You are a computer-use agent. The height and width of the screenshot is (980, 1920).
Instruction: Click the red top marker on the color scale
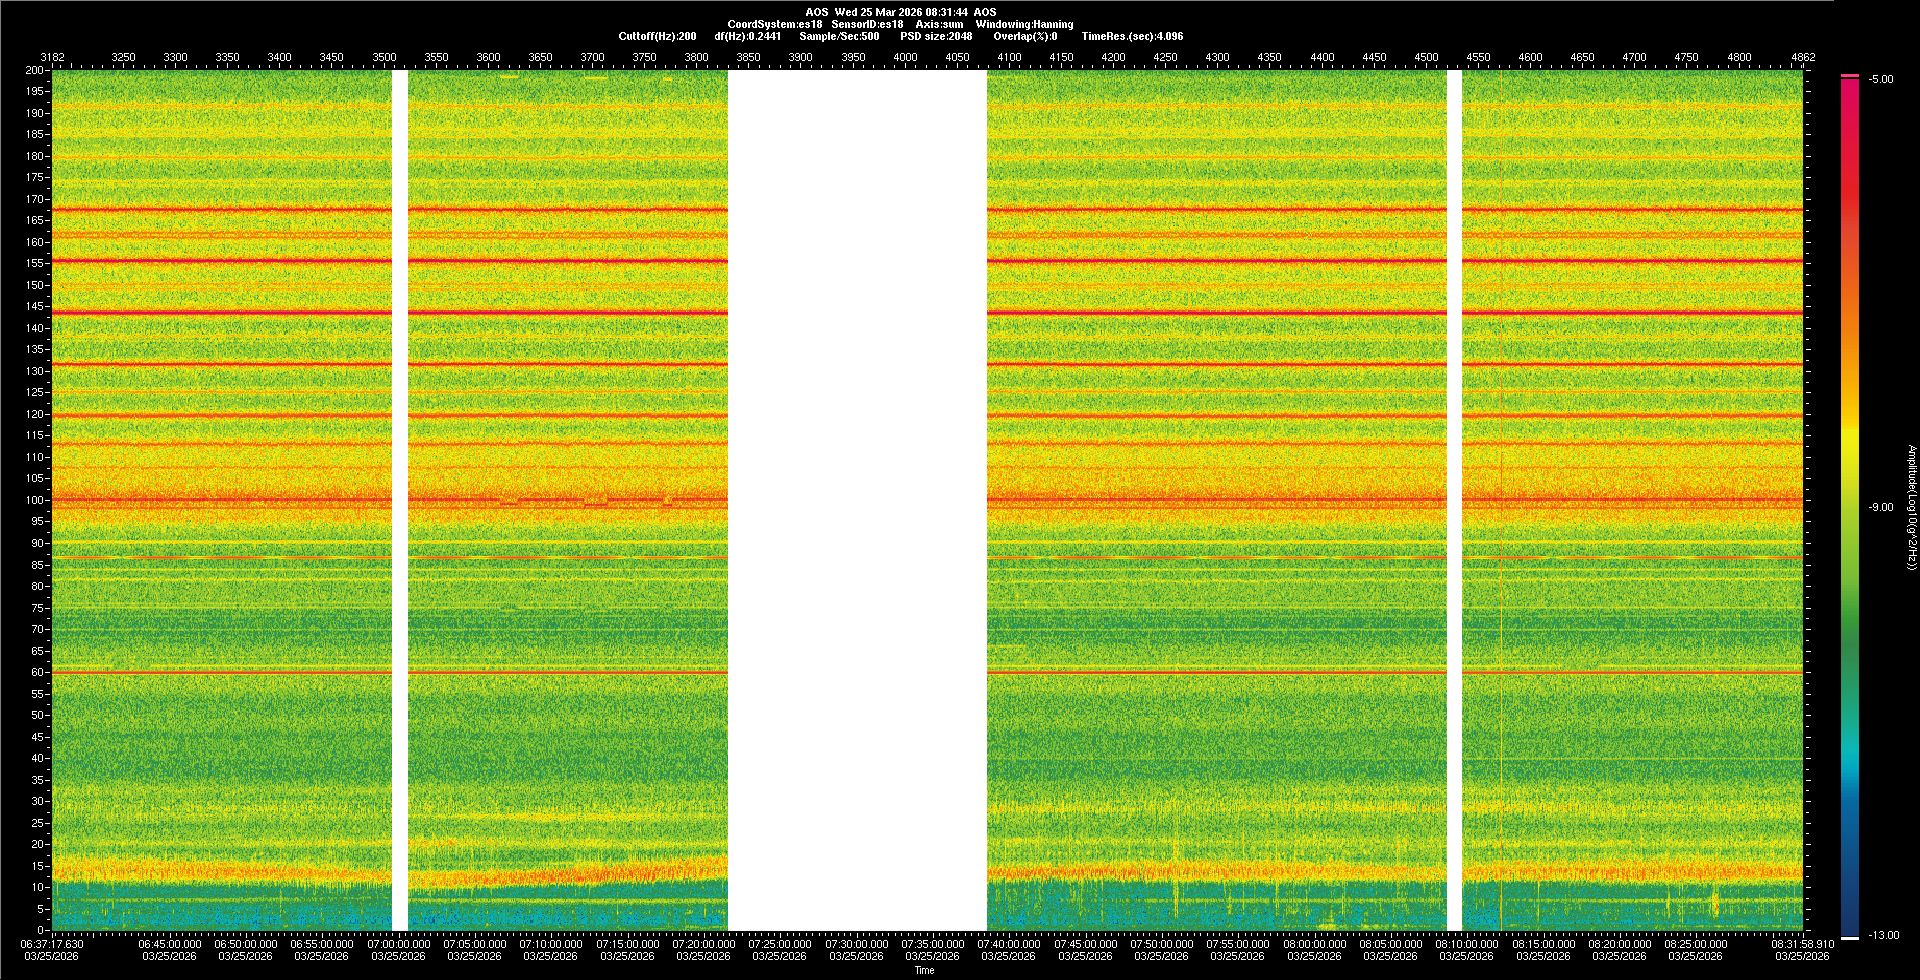[1850, 76]
